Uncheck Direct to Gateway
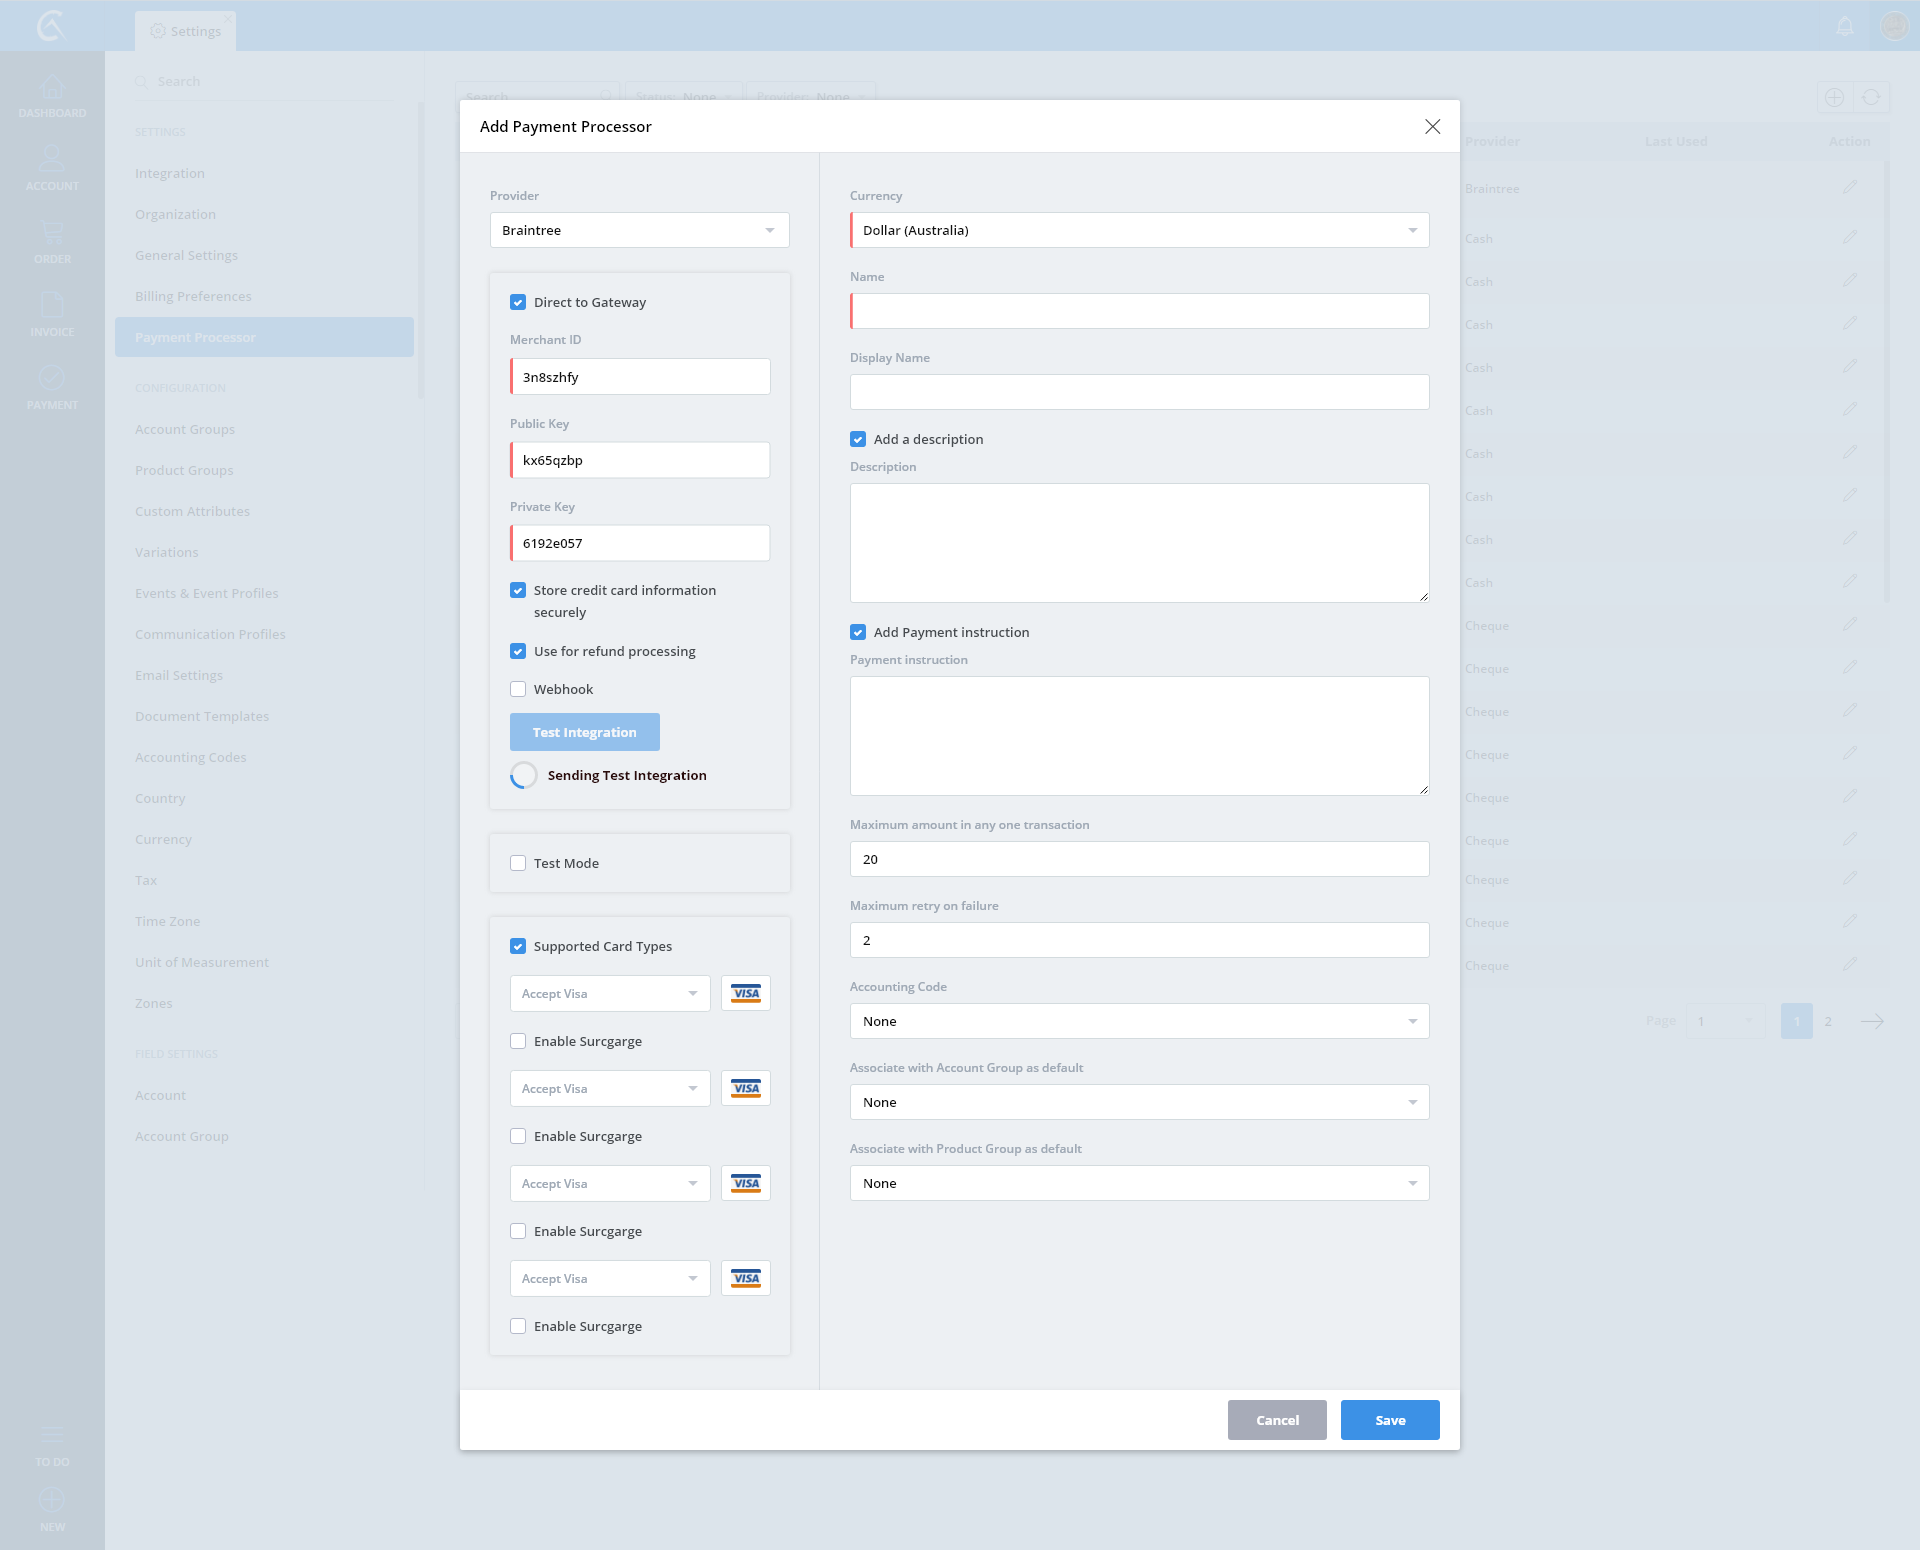1920x1550 pixels. 518,302
